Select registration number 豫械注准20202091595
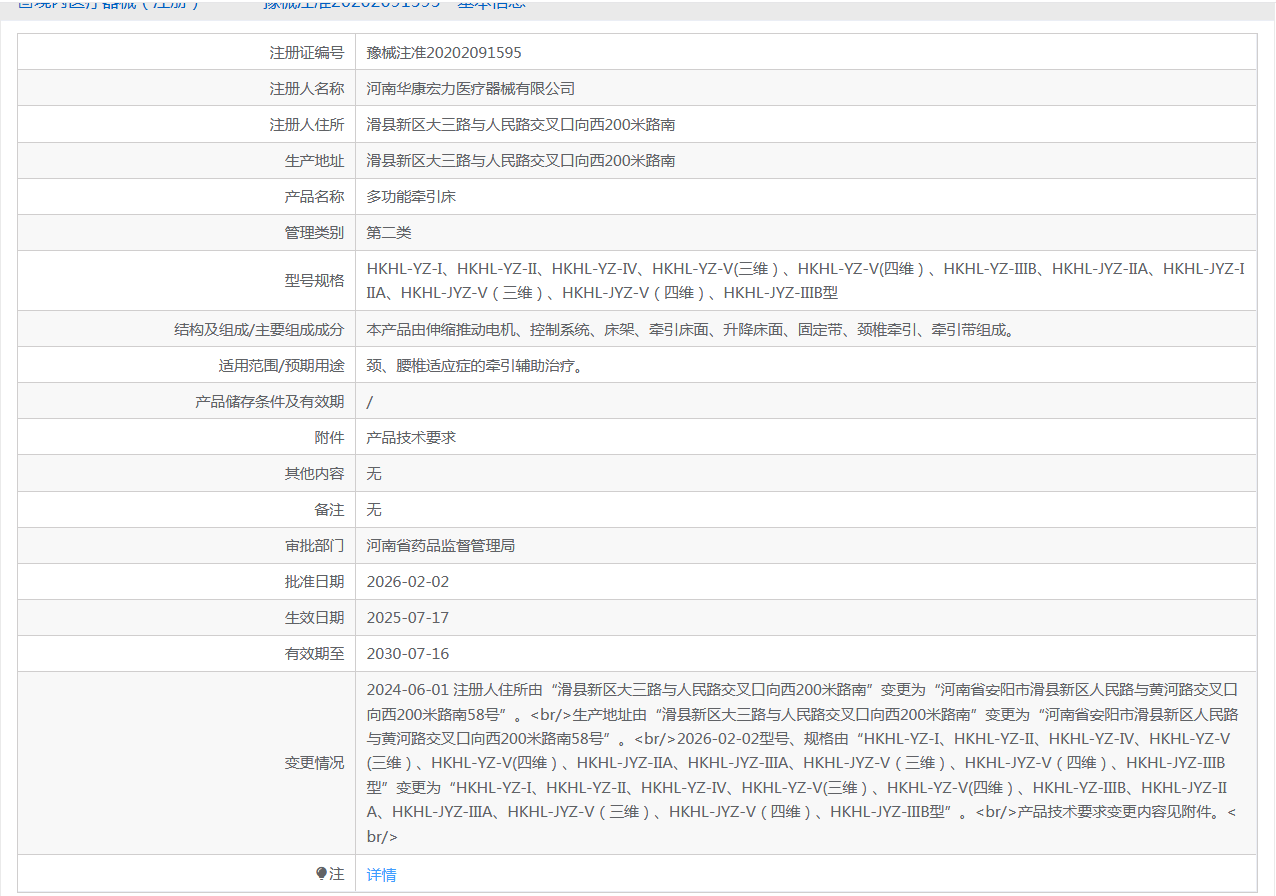This screenshot has width=1276, height=896. pyautogui.click(x=444, y=53)
